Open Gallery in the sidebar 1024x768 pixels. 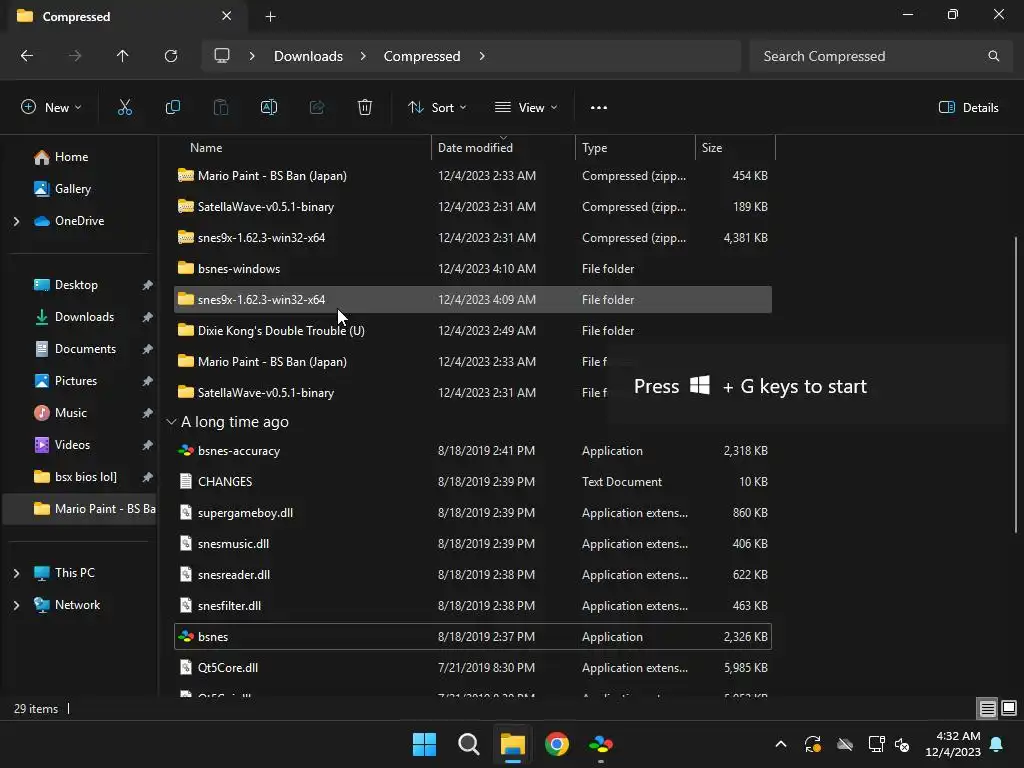(x=79, y=189)
